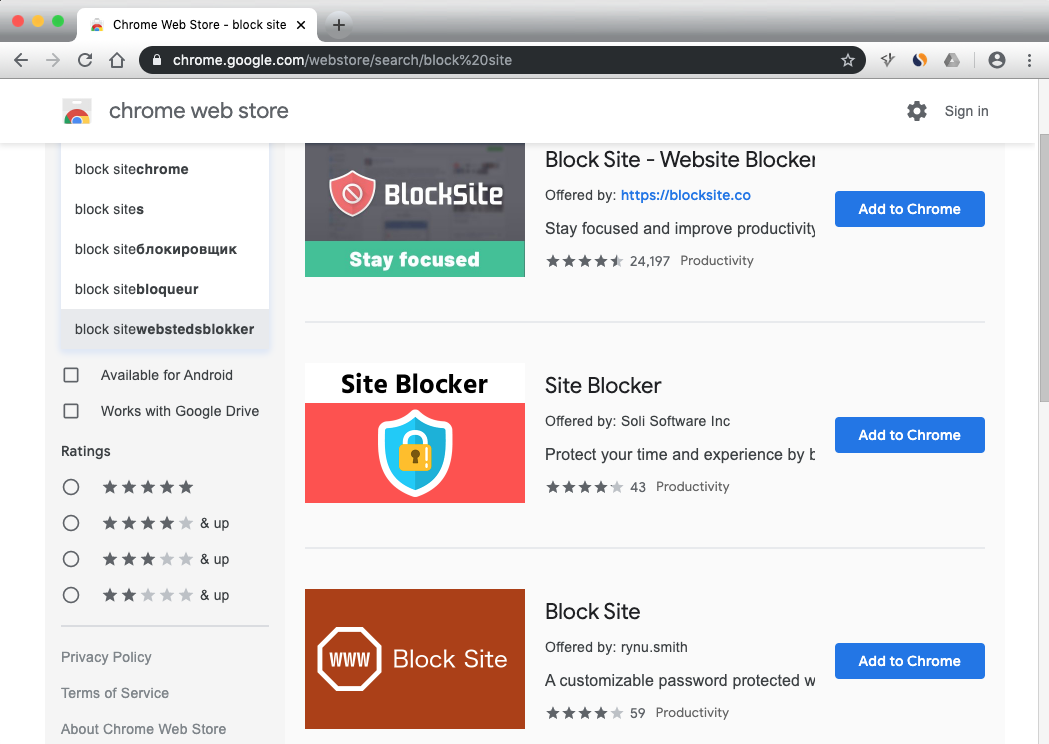
Task: Add rynu.smith's Block Site to Chrome
Action: (x=909, y=661)
